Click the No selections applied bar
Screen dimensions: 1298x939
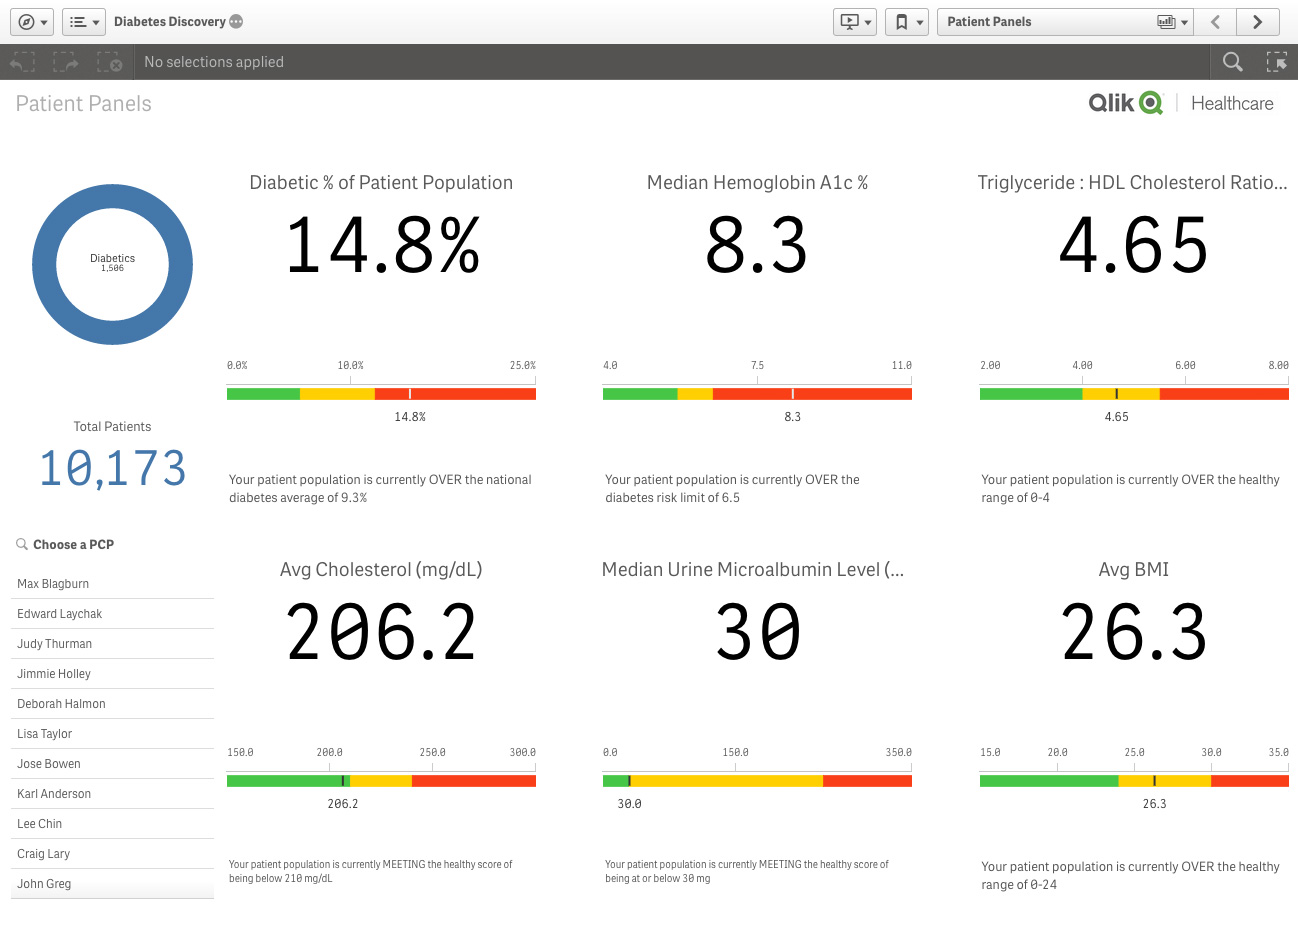pos(213,61)
